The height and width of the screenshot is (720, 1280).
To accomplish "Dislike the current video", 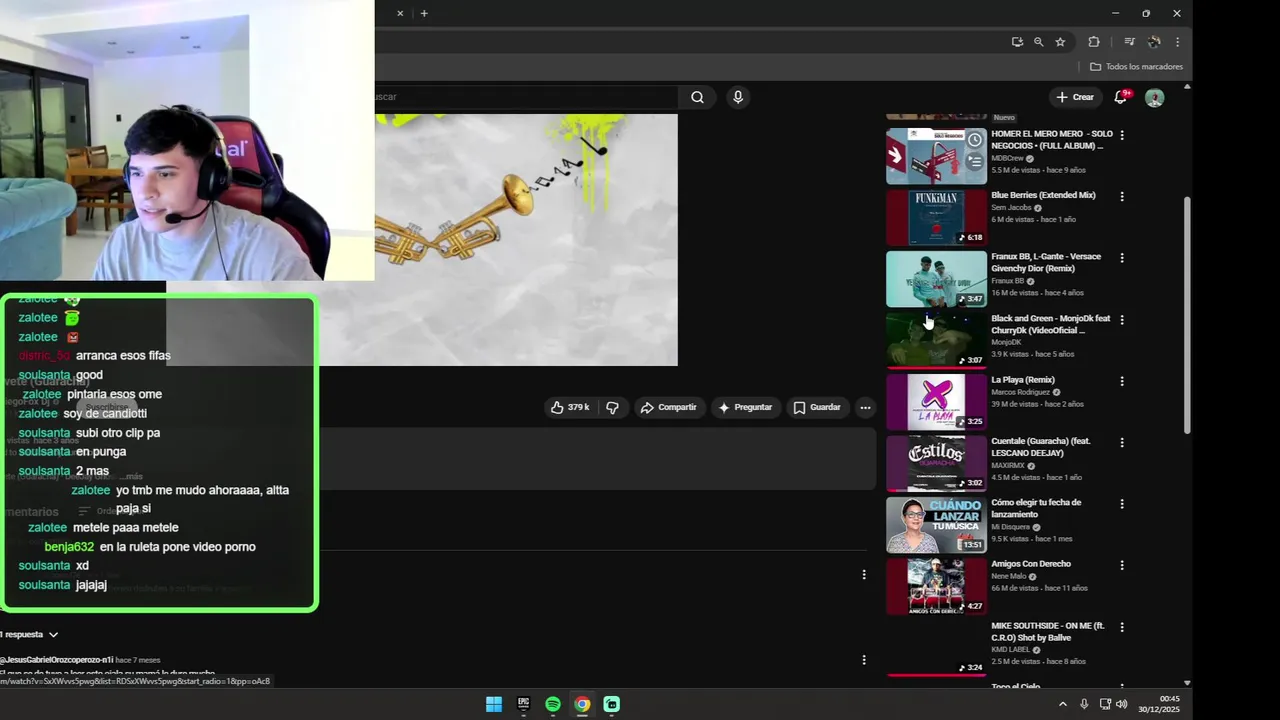I will point(612,407).
